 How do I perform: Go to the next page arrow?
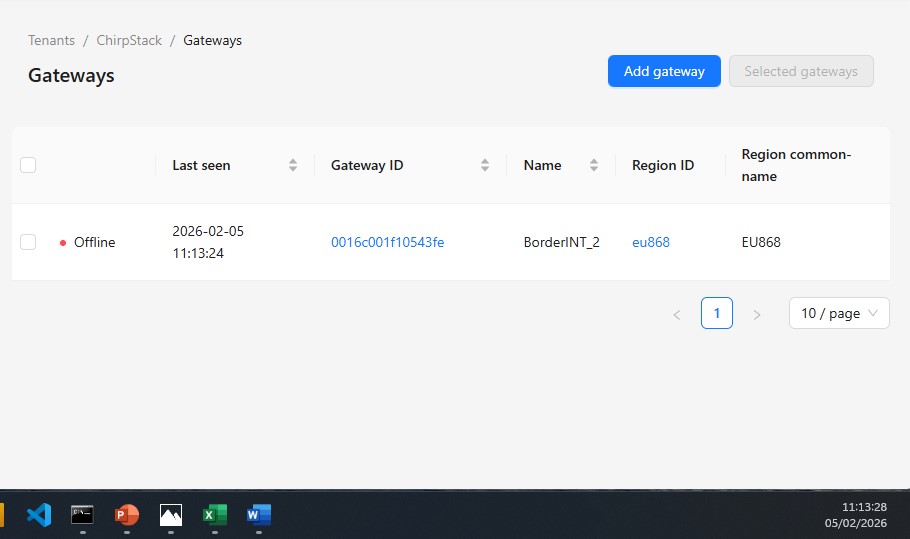[x=757, y=314]
